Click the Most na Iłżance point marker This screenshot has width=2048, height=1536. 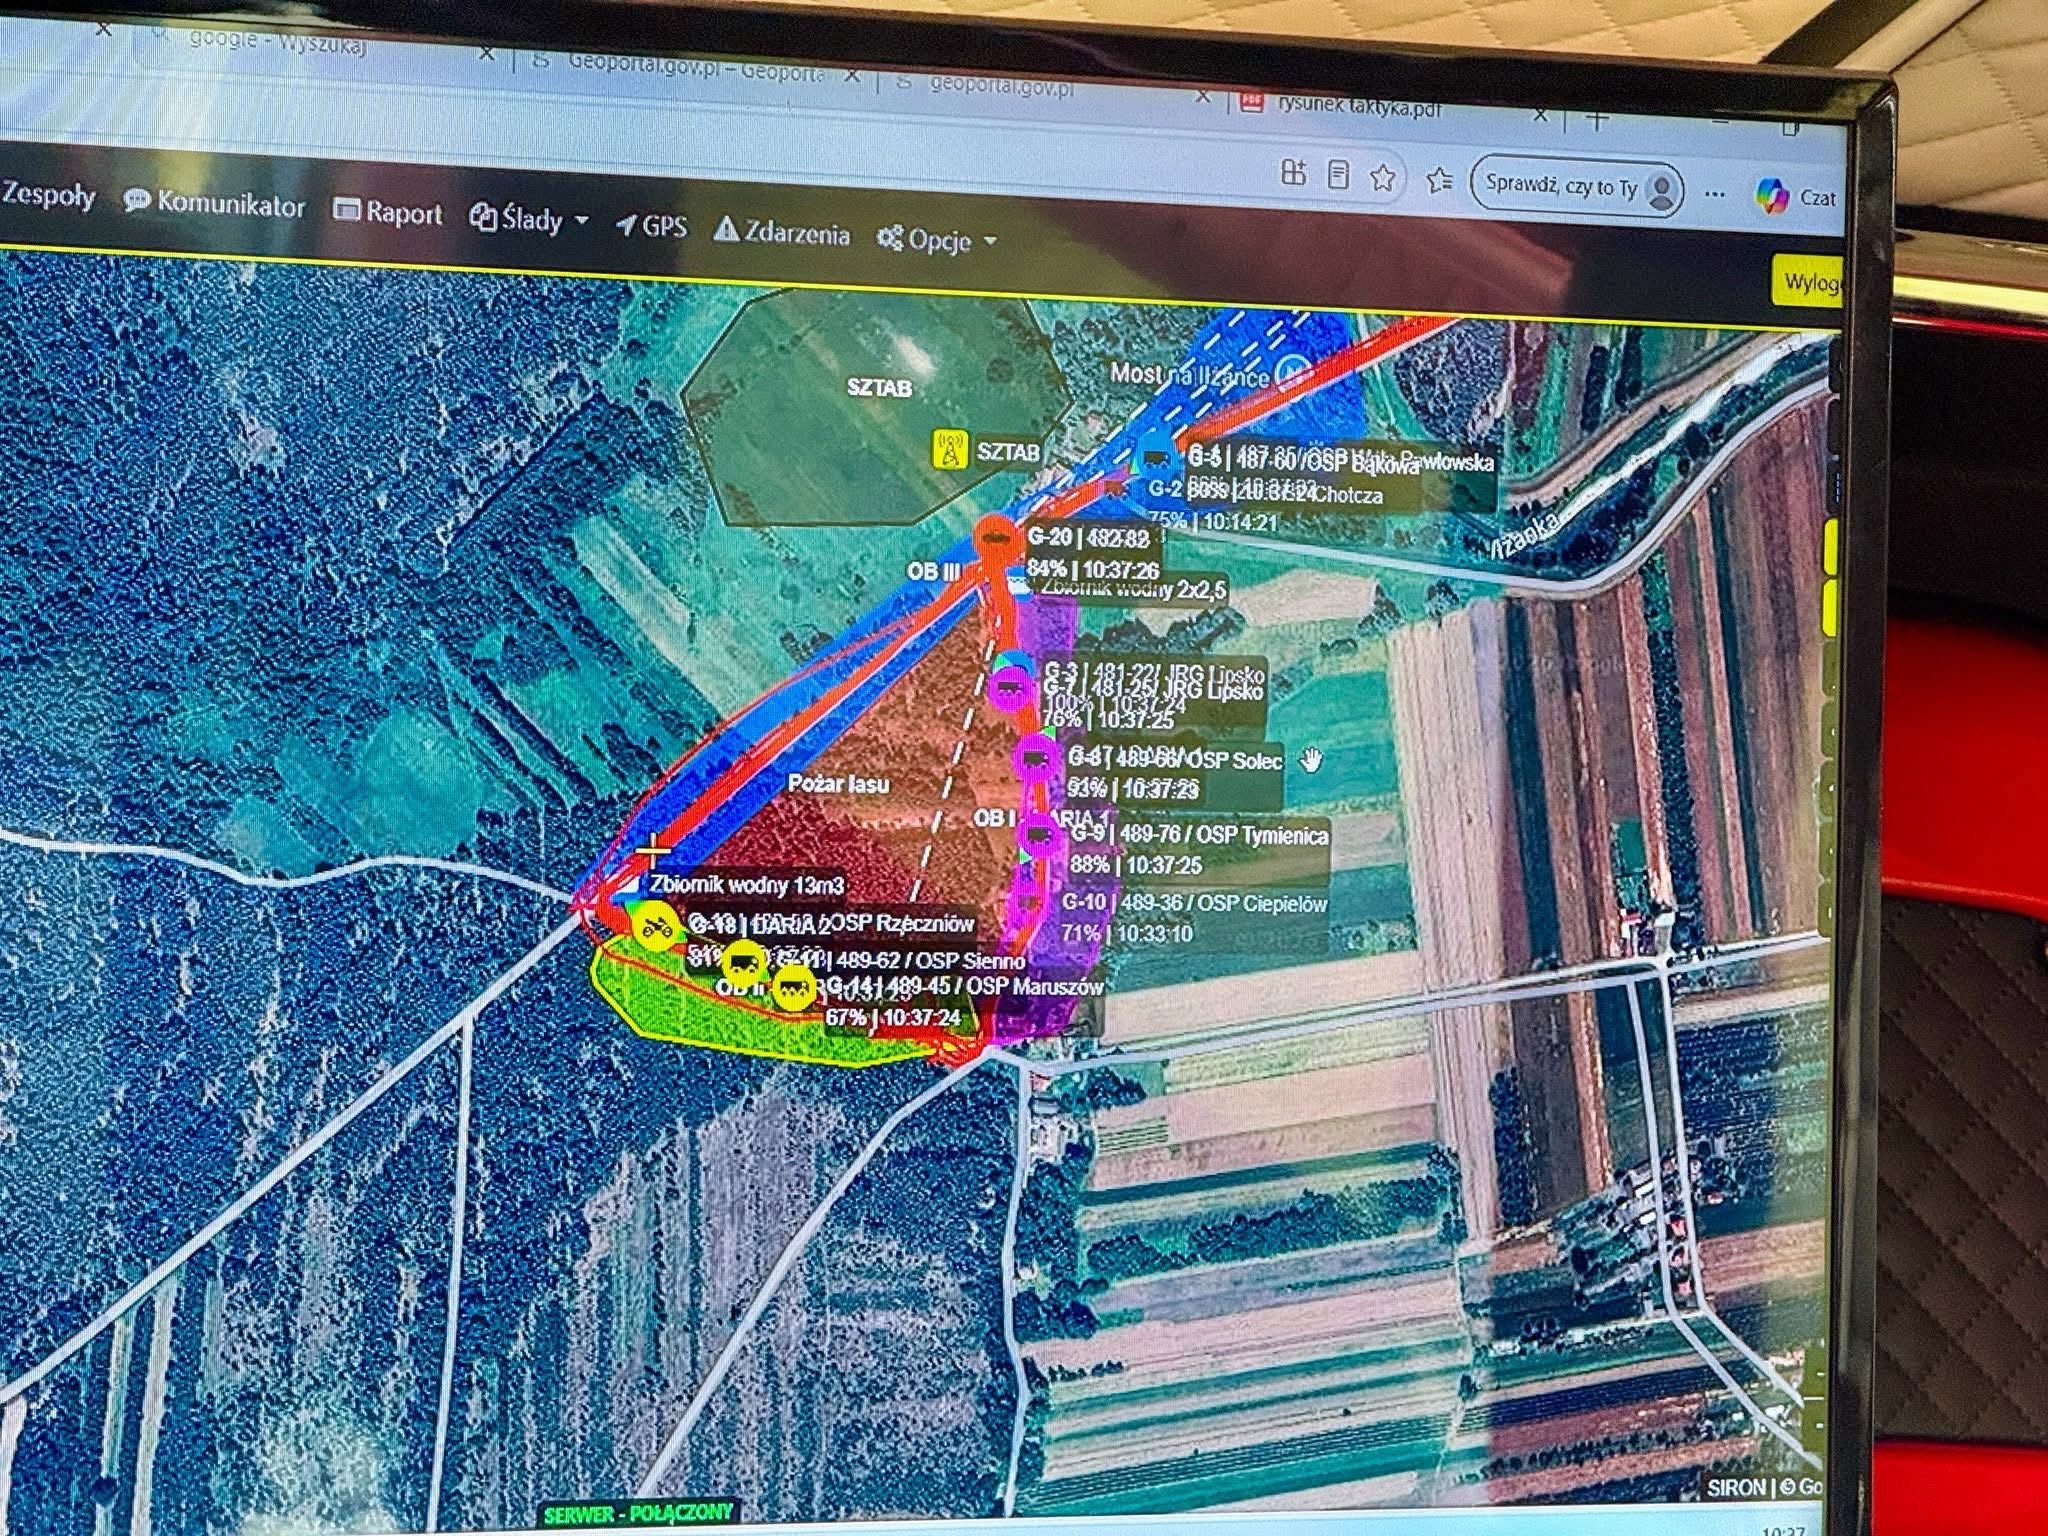1292,371
